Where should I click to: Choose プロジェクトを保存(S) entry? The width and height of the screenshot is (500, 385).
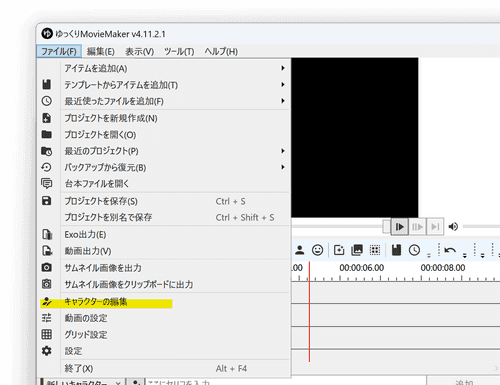164,201
